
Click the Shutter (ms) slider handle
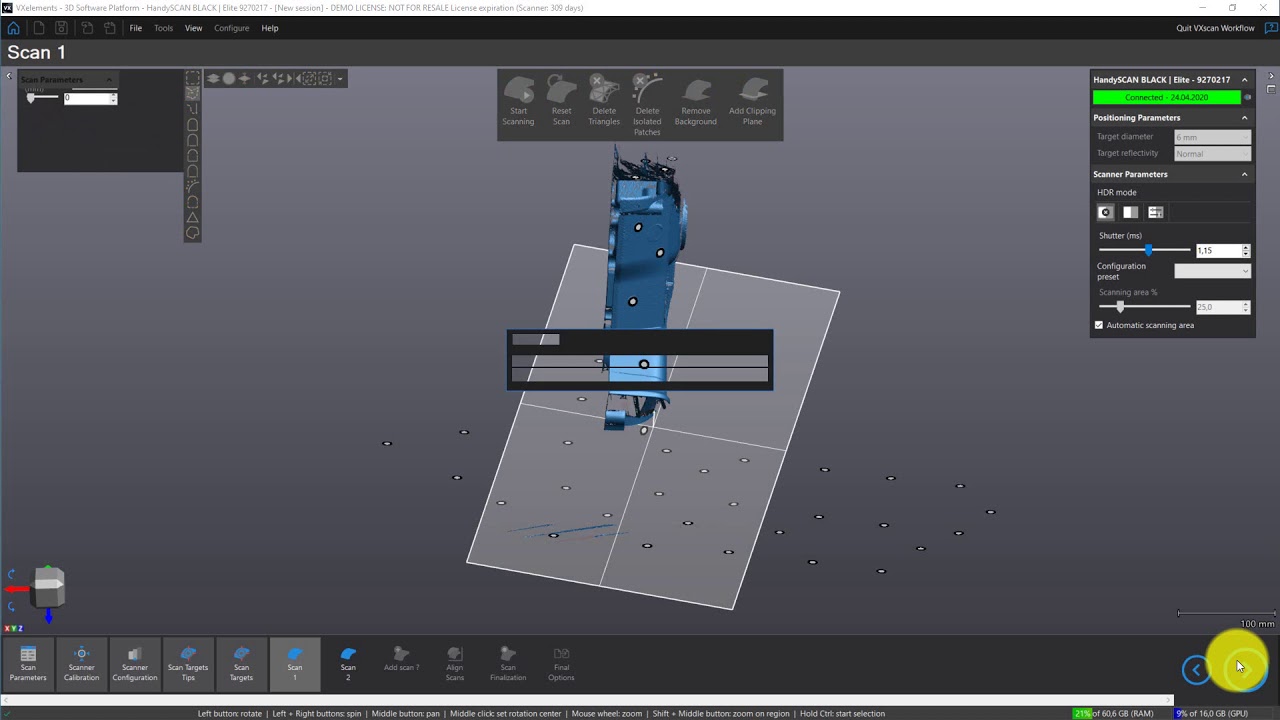1148,250
